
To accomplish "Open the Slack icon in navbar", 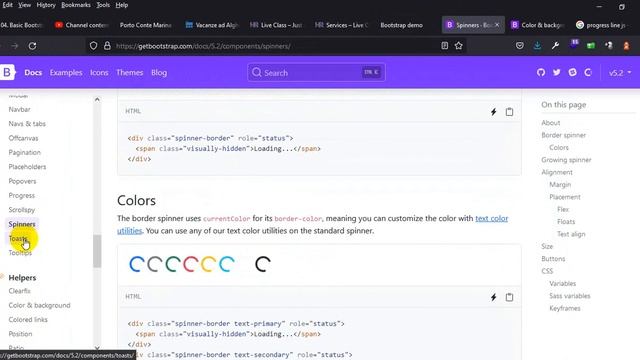I will click(x=572, y=73).
